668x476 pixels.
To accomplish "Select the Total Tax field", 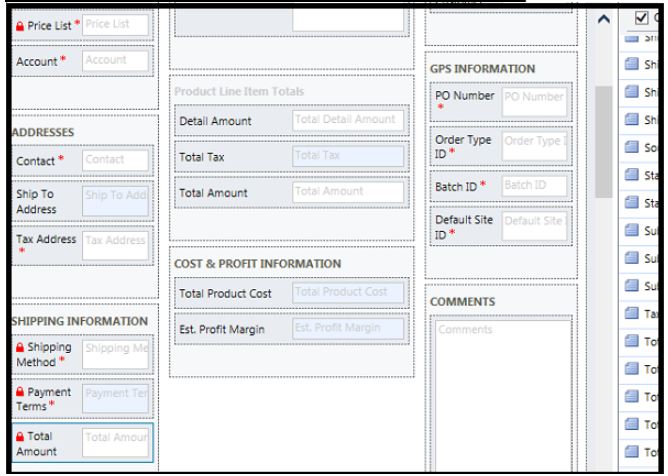I will [x=349, y=157].
